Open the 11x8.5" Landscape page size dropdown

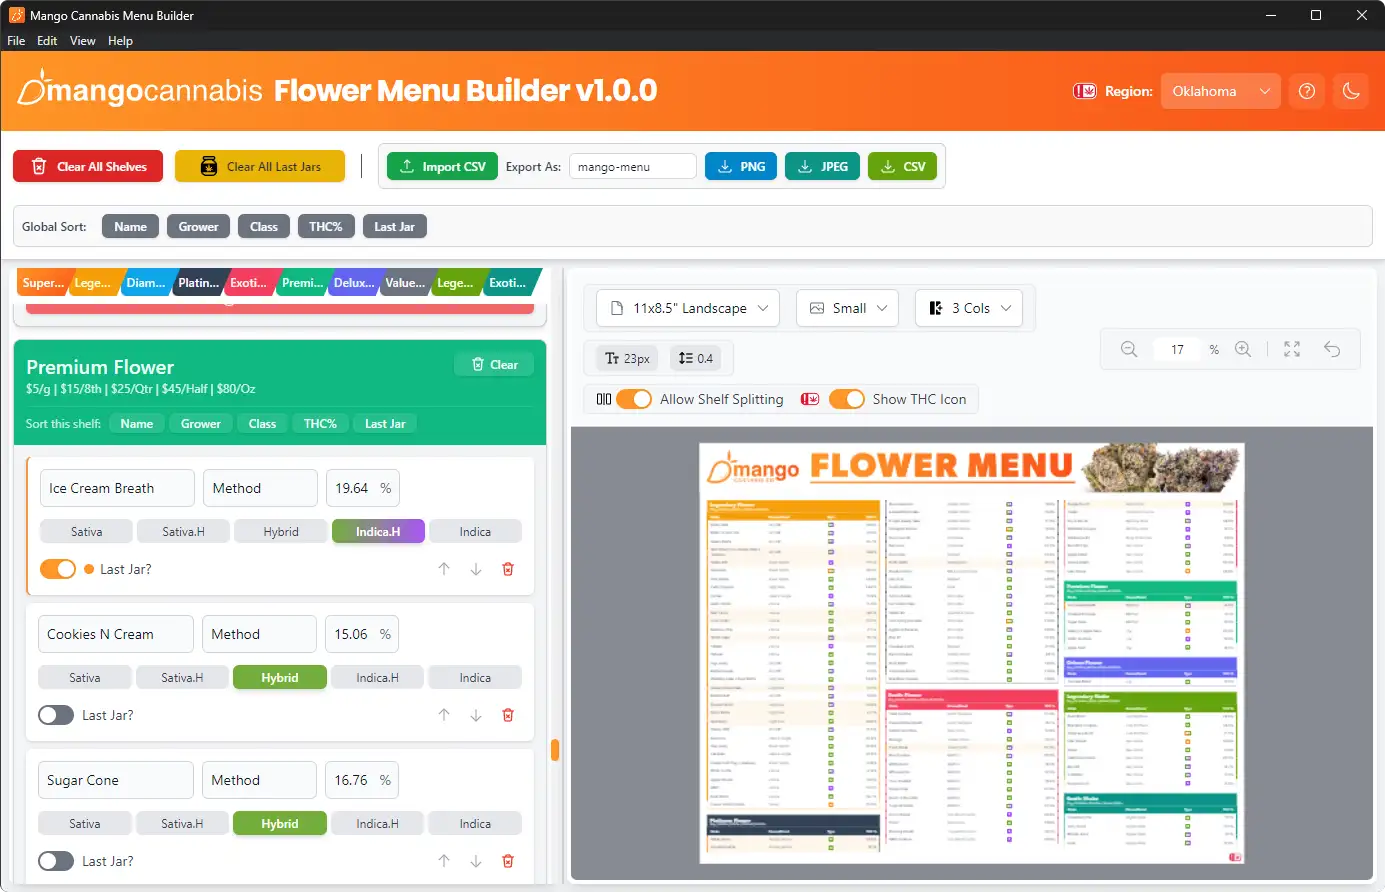(x=688, y=308)
